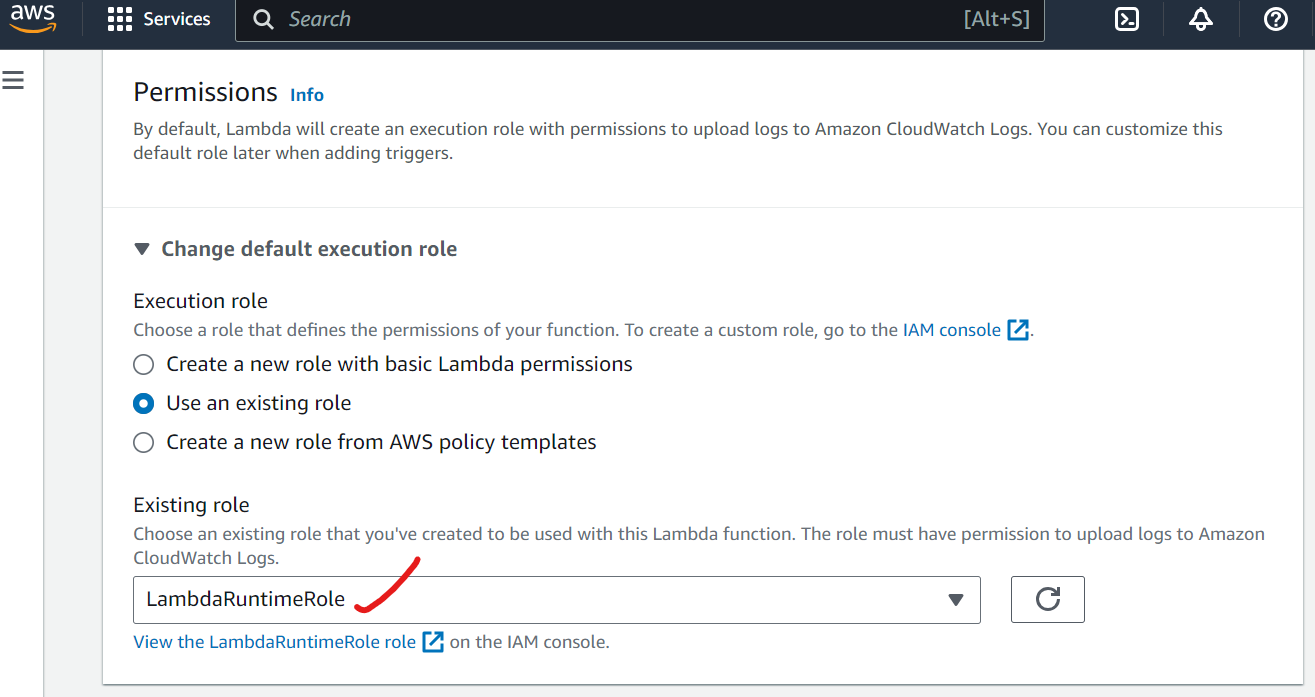Open the IAM console link
The height and width of the screenshot is (697, 1315).
(951, 330)
